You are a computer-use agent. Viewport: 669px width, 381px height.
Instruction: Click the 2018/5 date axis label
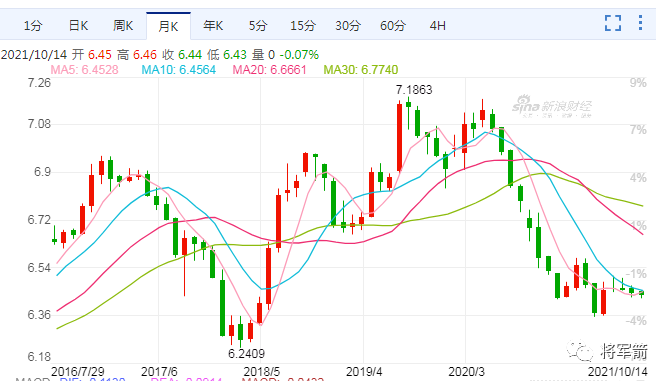tap(262, 371)
